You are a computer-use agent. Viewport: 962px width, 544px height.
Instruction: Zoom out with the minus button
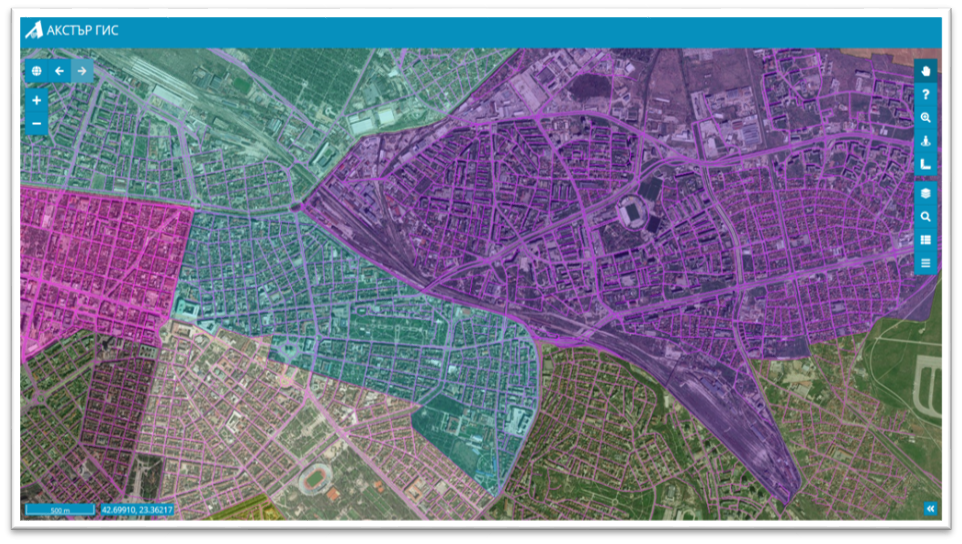37,124
